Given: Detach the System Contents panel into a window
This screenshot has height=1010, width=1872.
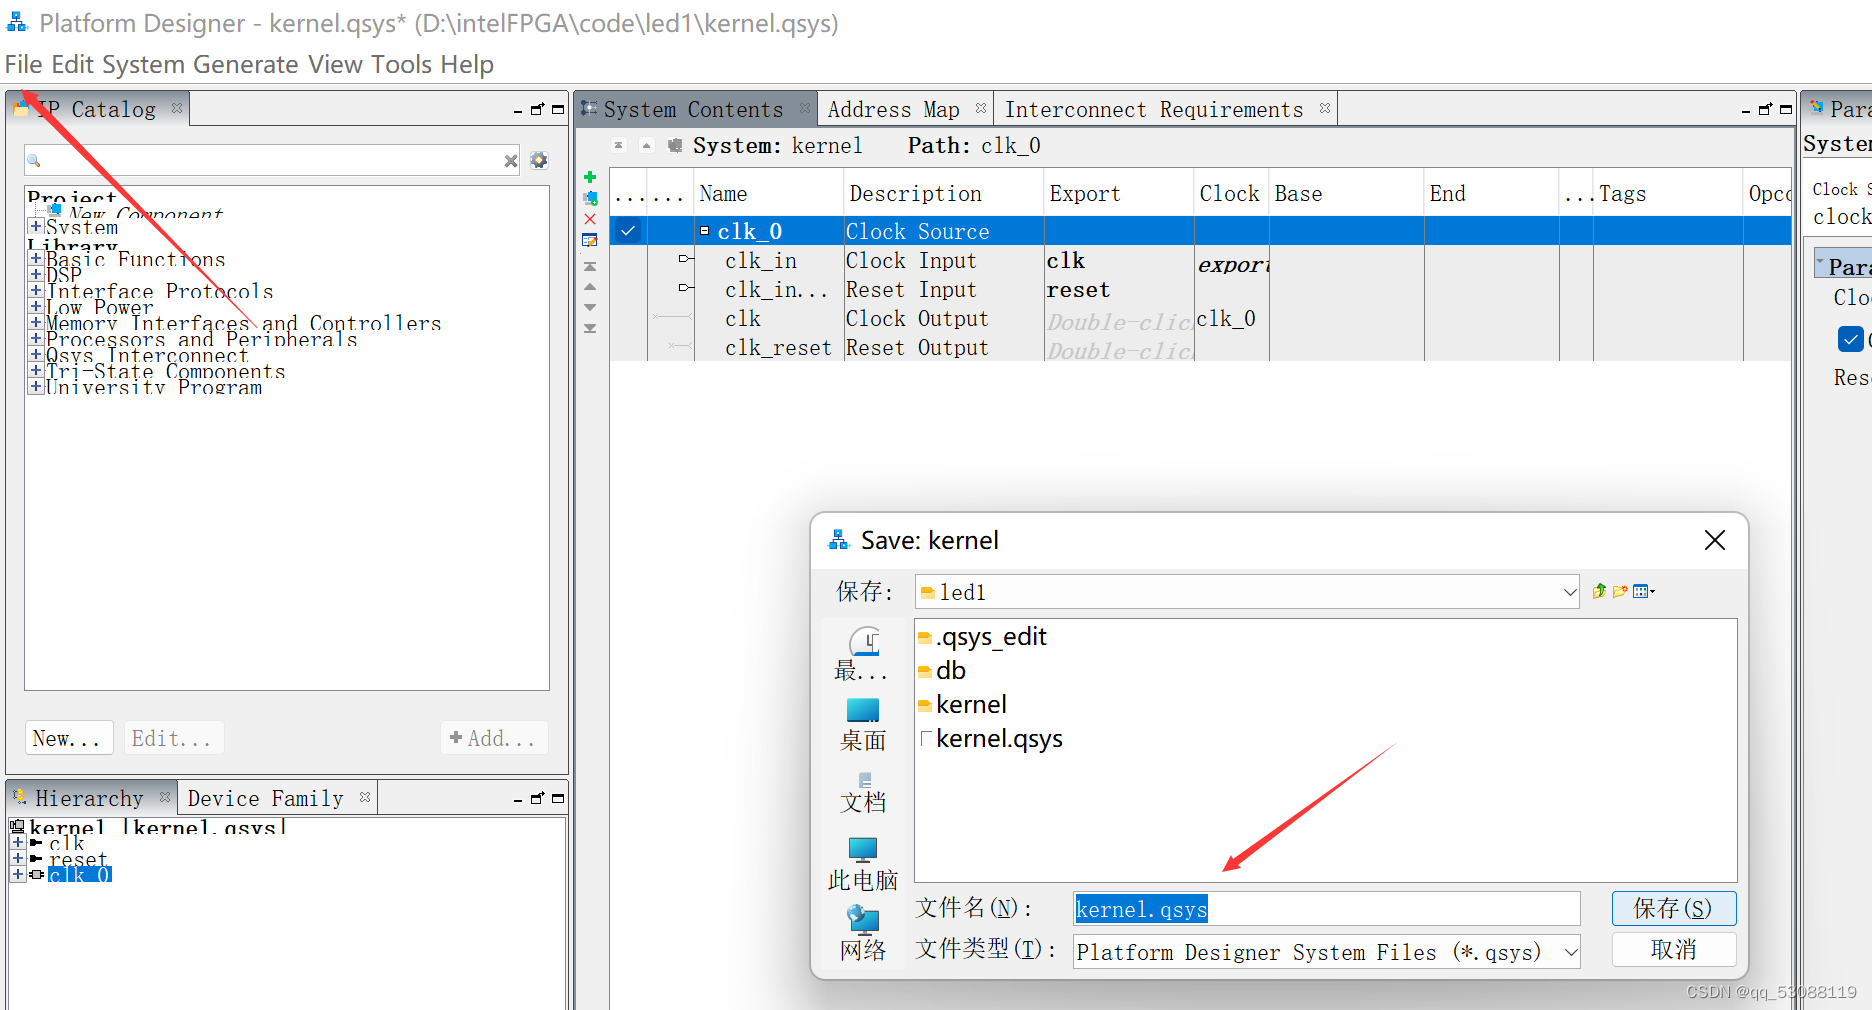Looking at the screenshot, I should (x=1765, y=109).
